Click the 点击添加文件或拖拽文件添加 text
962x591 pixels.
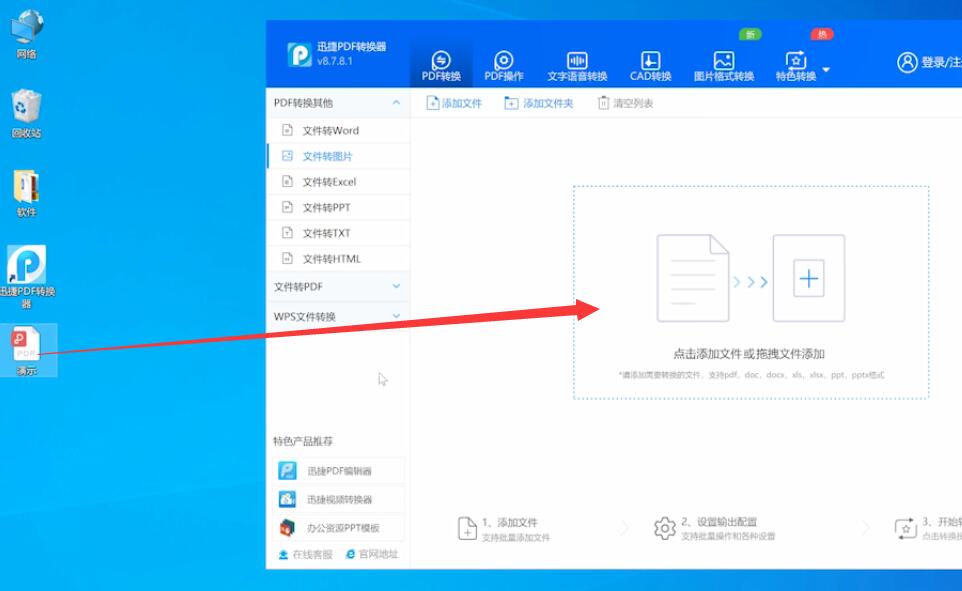749,353
